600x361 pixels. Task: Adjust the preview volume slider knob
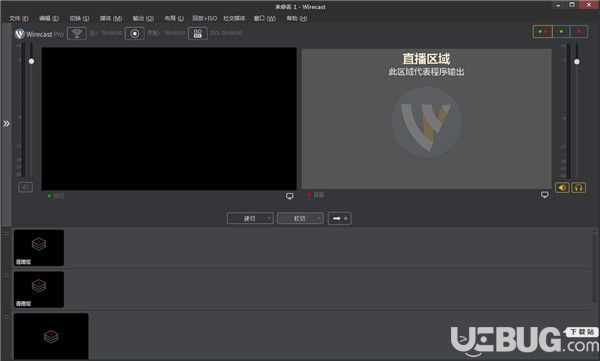click(31, 61)
